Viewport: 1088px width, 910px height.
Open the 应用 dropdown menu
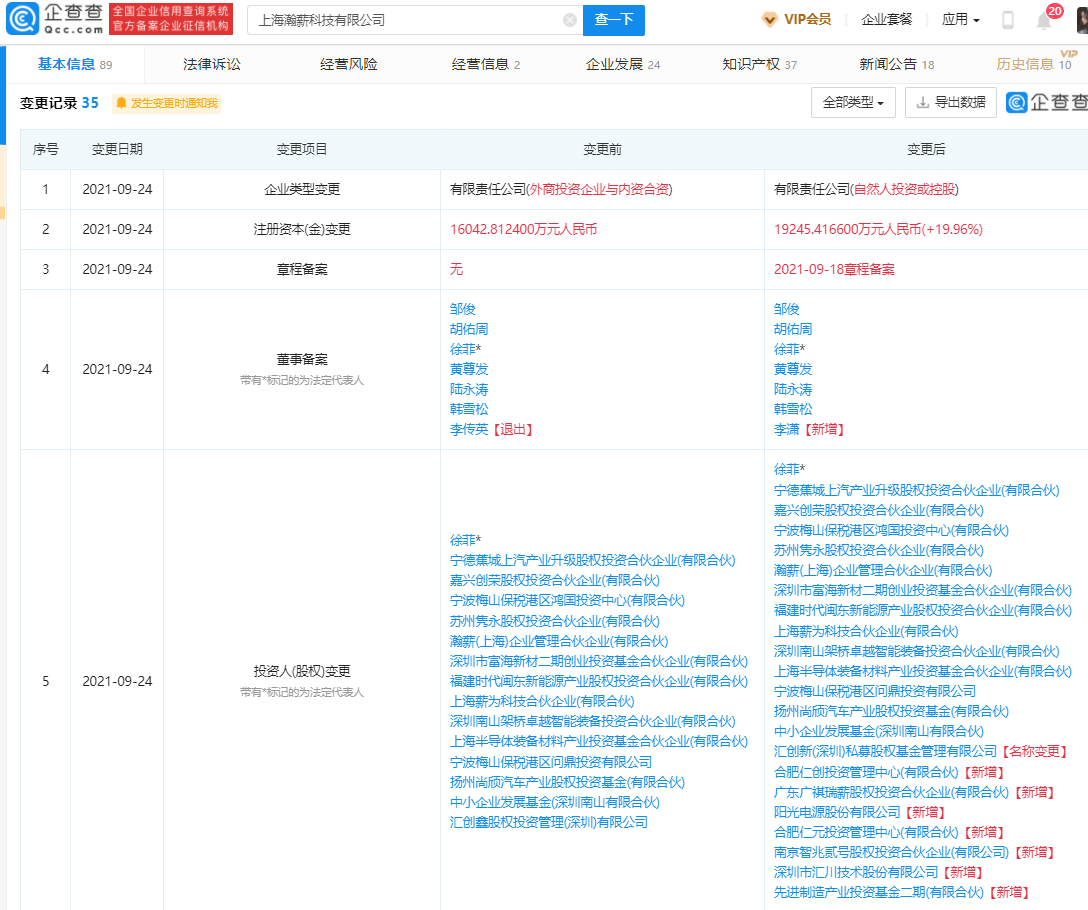point(960,19)
